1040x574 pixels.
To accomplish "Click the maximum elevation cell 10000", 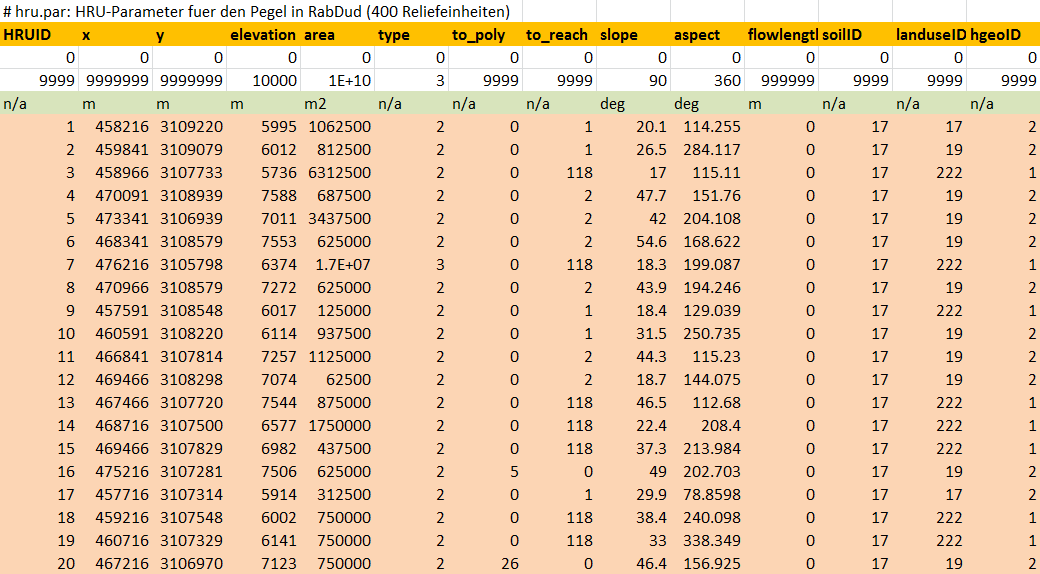I will point(263,81).
